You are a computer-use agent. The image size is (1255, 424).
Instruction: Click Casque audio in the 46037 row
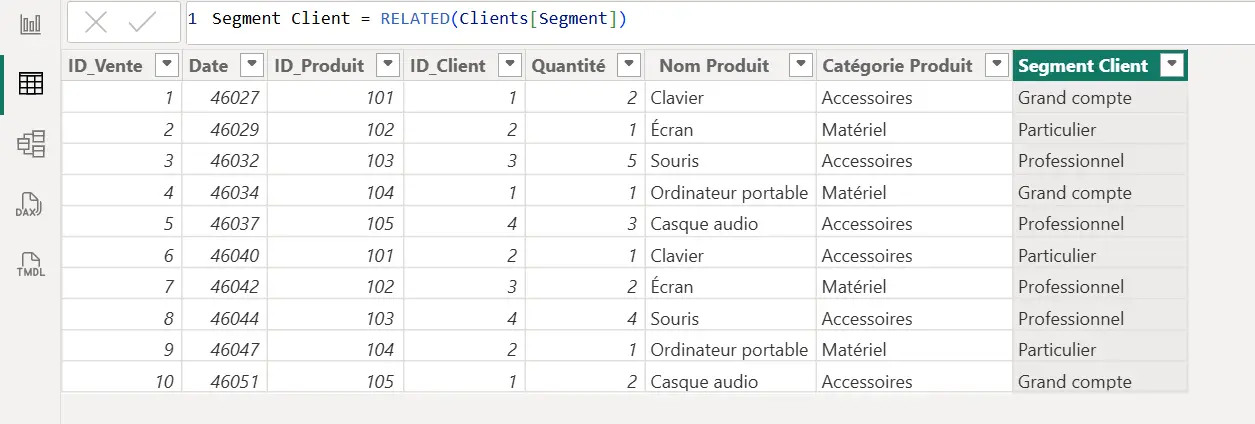(704, 224)
